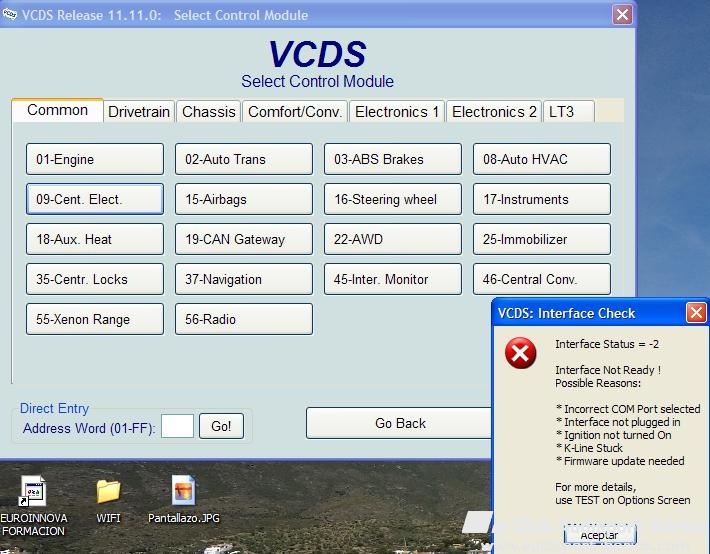Image resolution: width=710 pixels, height=554 pixels.
Task: Click the 'Incorrect COM Port selected' line
Action: (628, 409)
